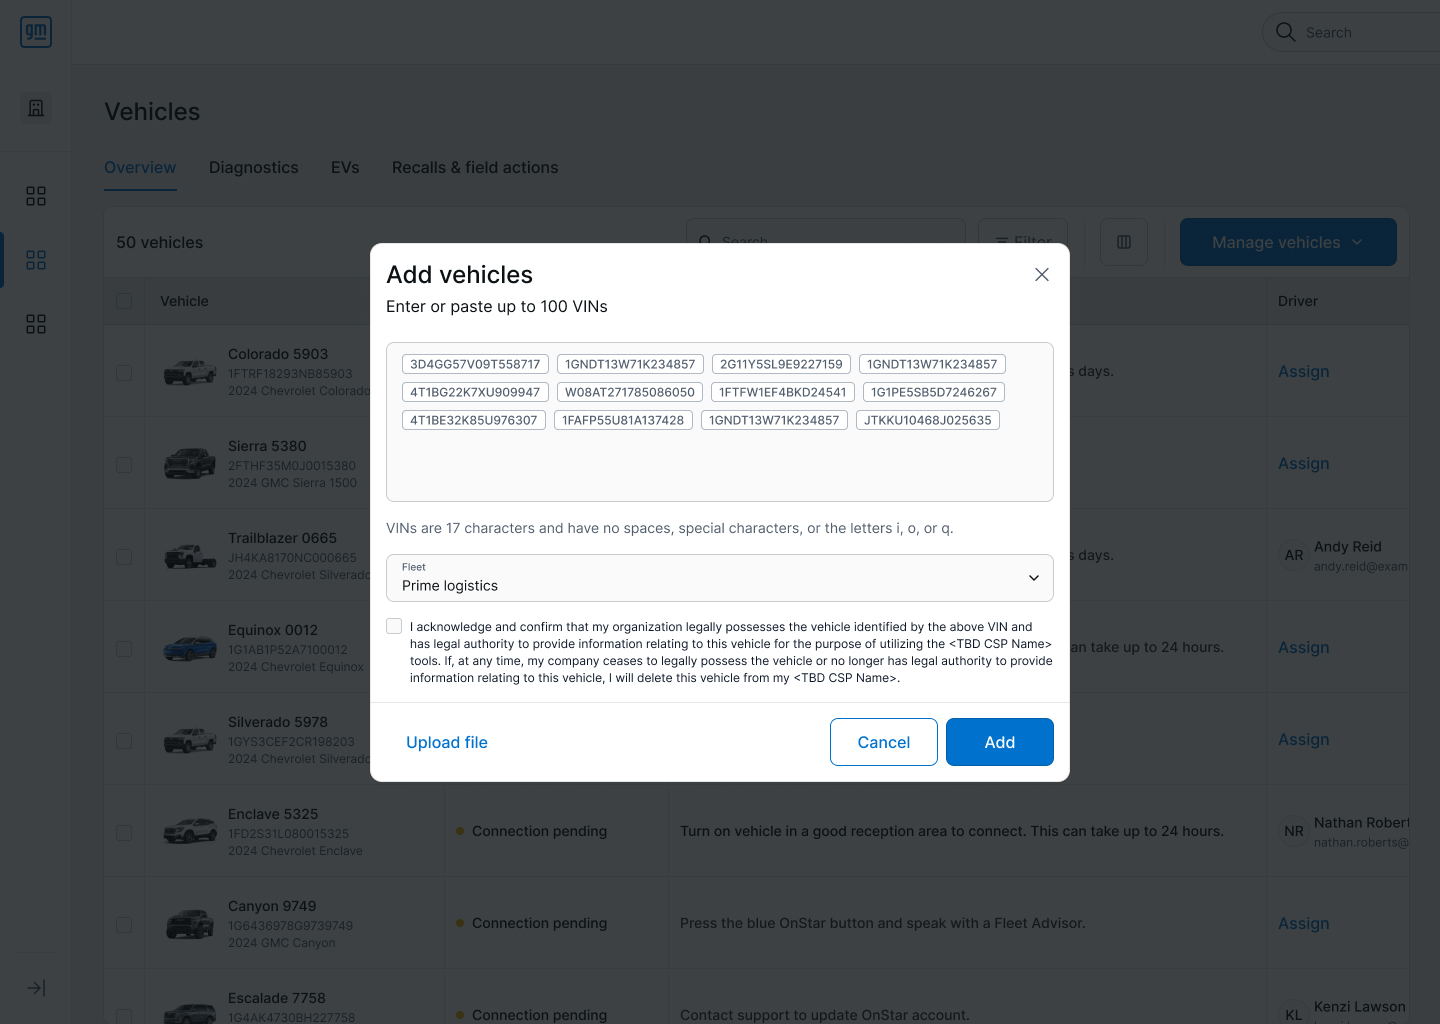Expand the Manage vehicles dropdown
The width and height of the screenshot is (1440, 1024).
click(x=1288, y=242)
